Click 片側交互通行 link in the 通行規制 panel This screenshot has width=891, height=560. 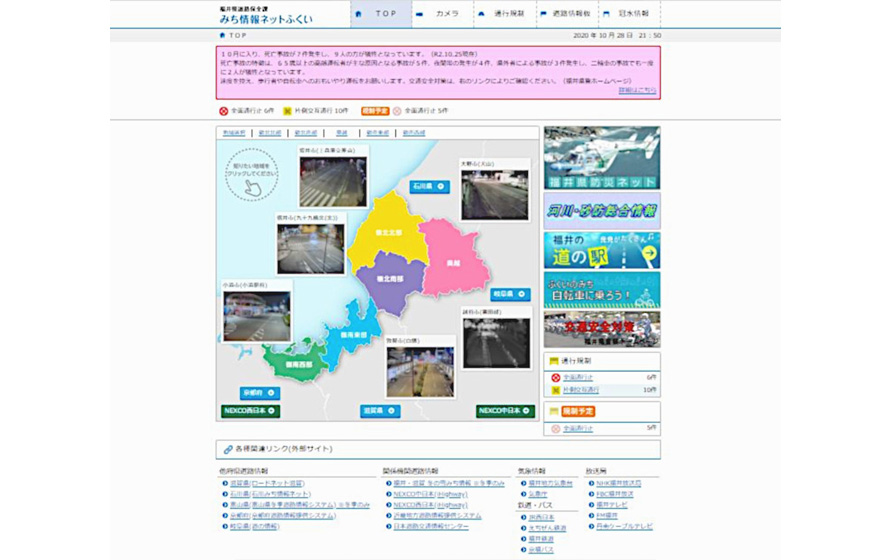[x=581, y=390]
